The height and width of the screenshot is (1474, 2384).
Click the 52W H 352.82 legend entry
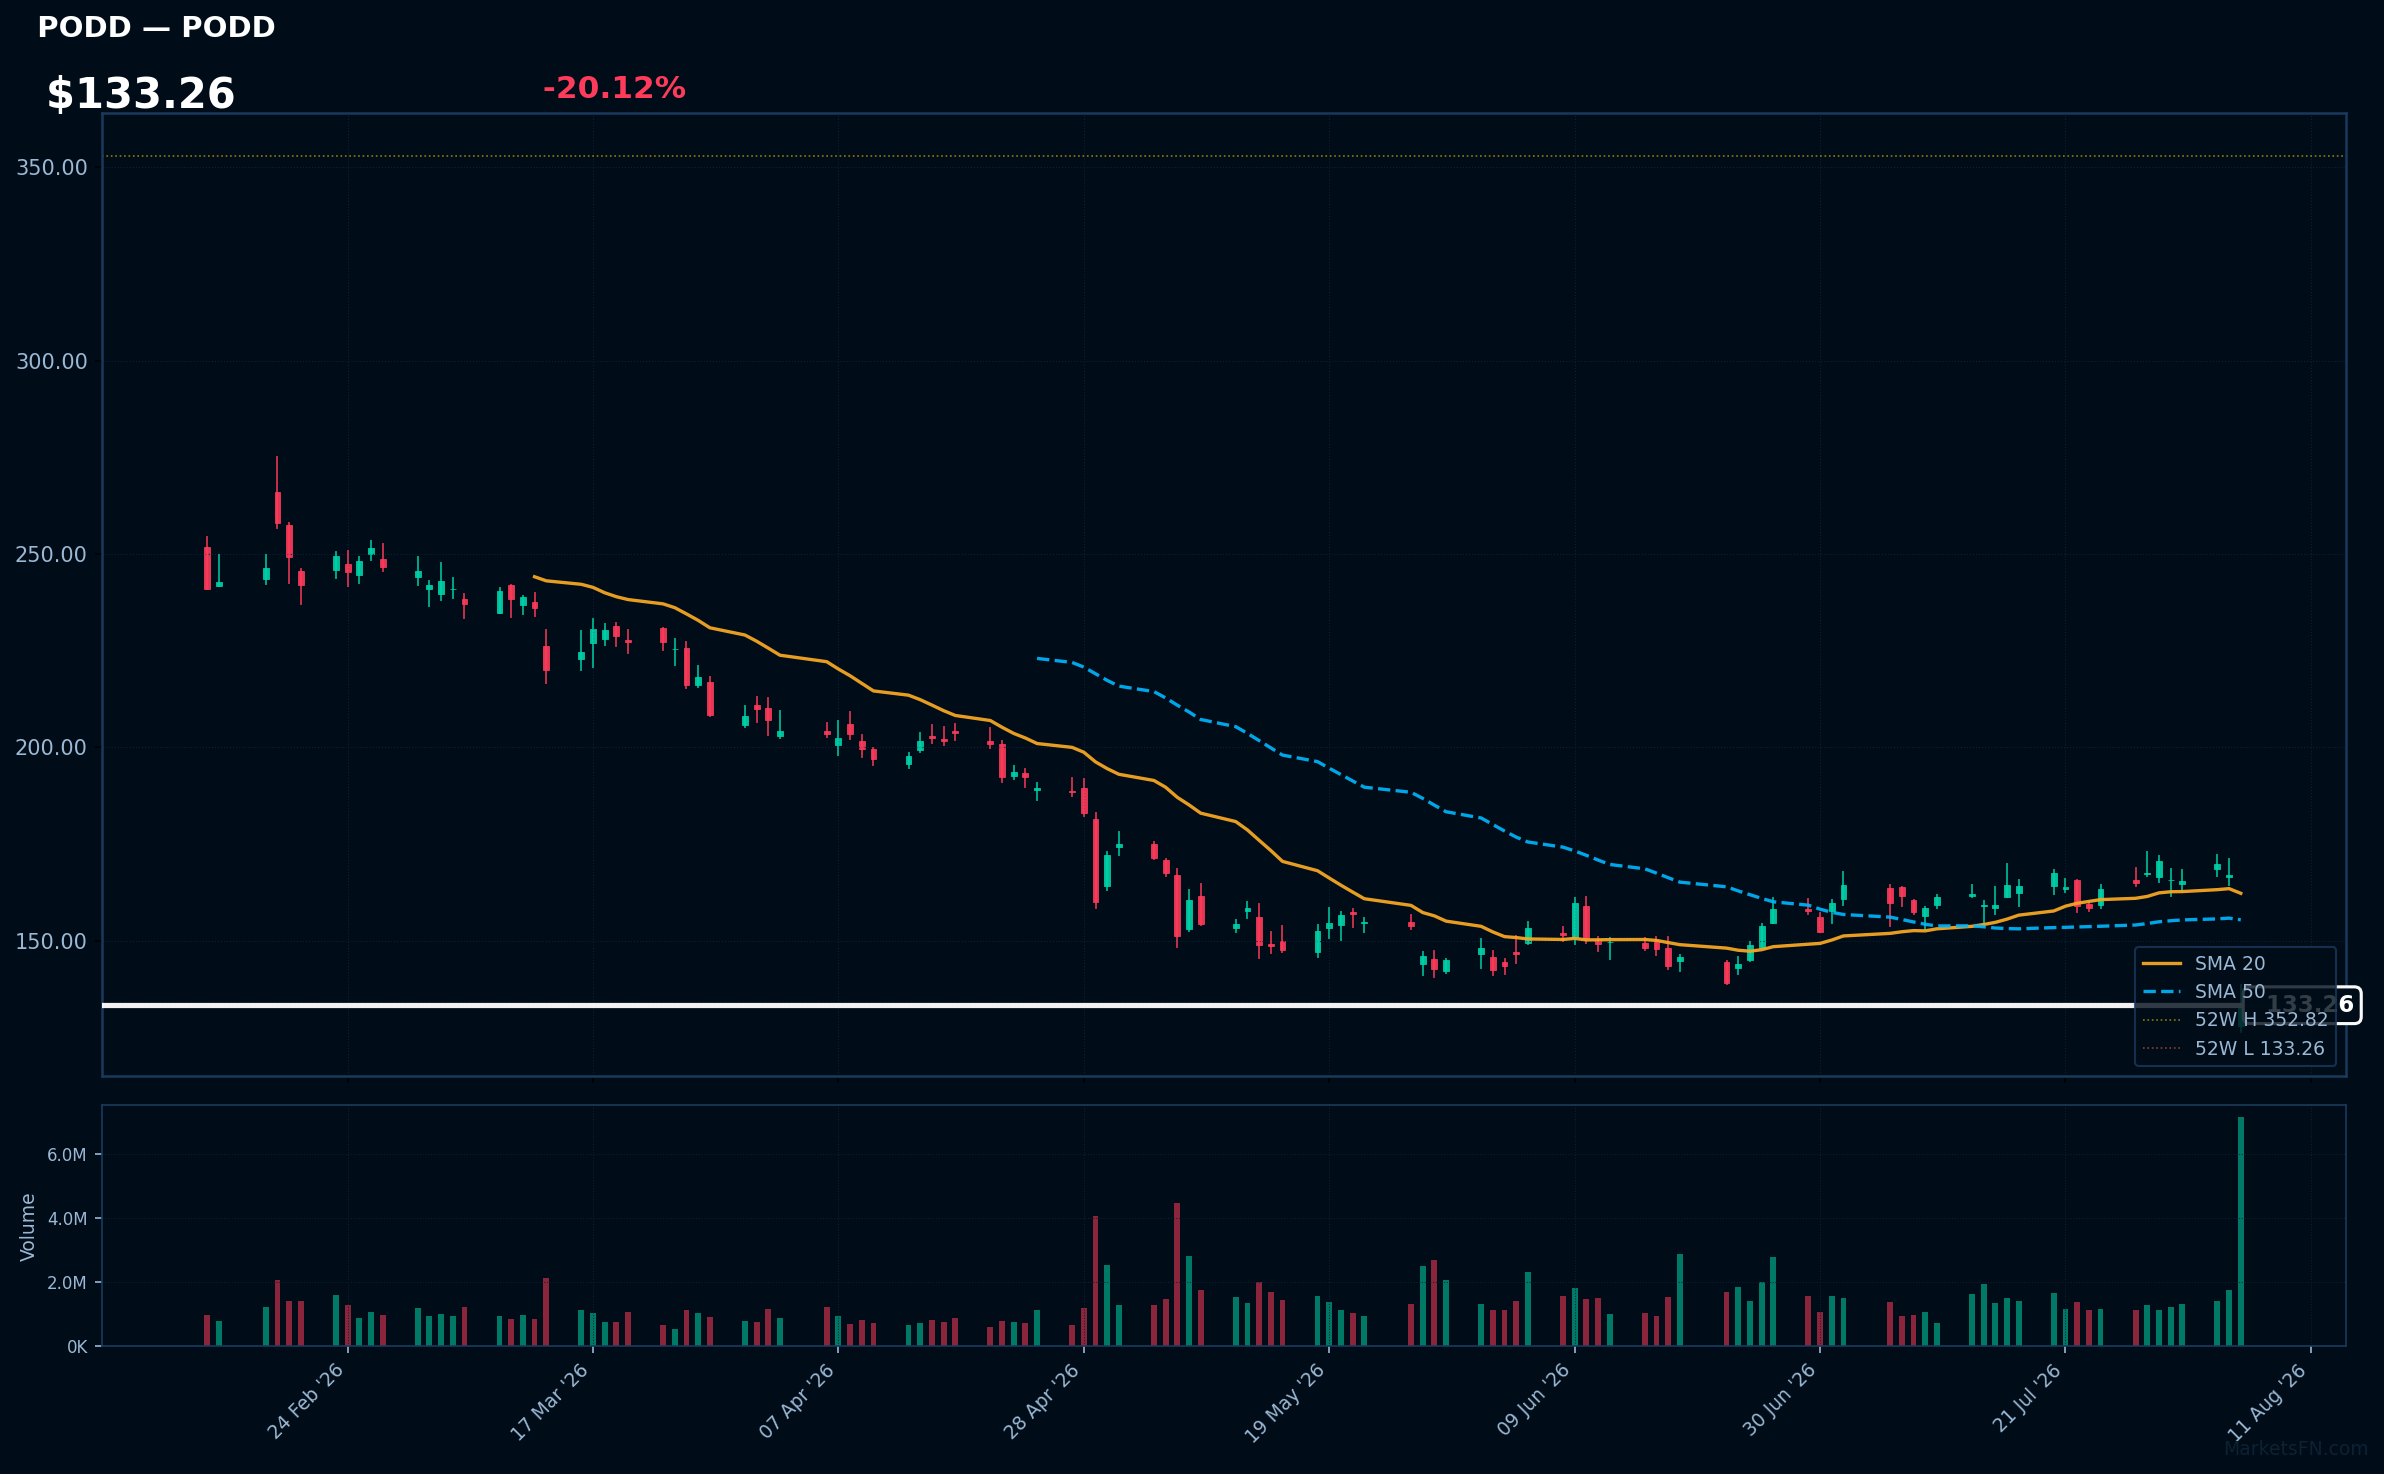[2235, 1019]
